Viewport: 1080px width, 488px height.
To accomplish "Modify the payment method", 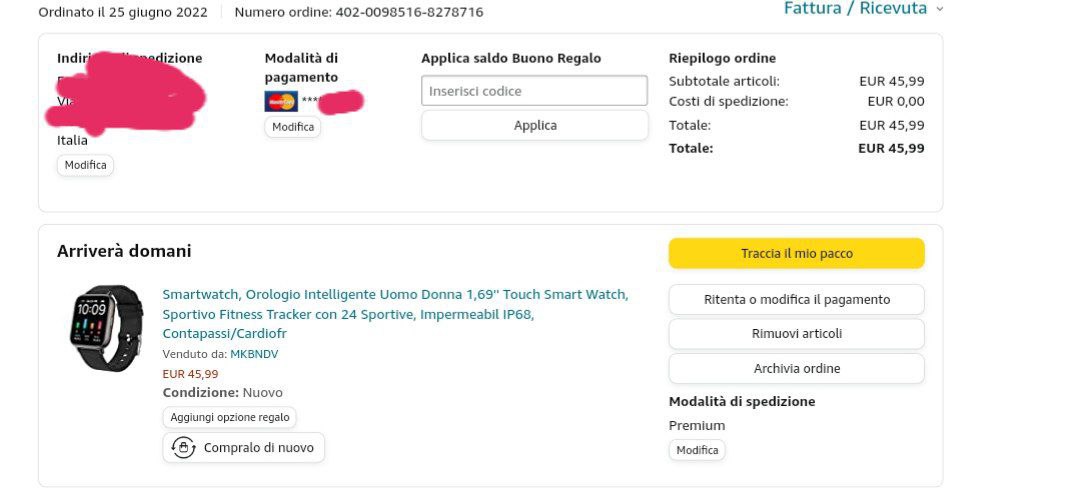I will point(293,127).
